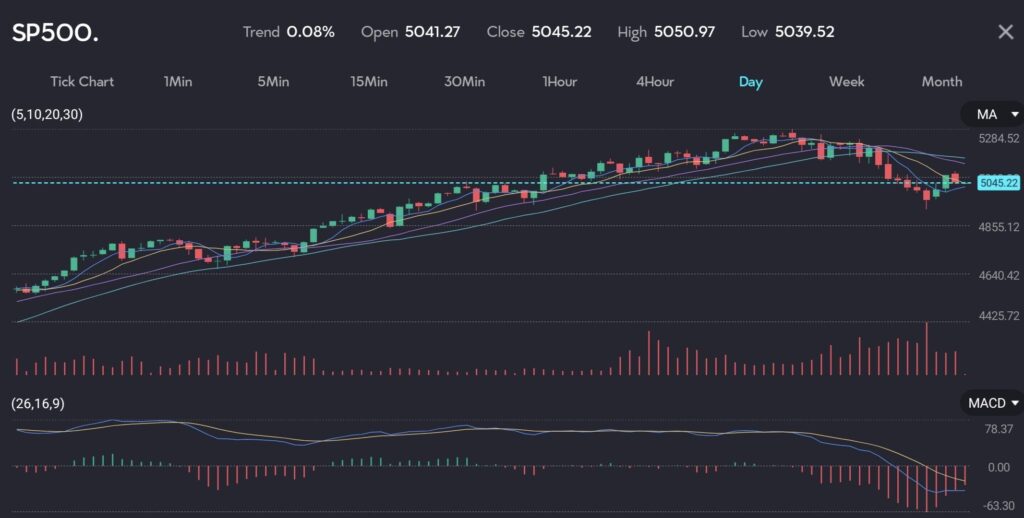This screenshot has height=518, width=1024.
Task: Click the tallest volume bar
Action: click(x=927, y=348)
